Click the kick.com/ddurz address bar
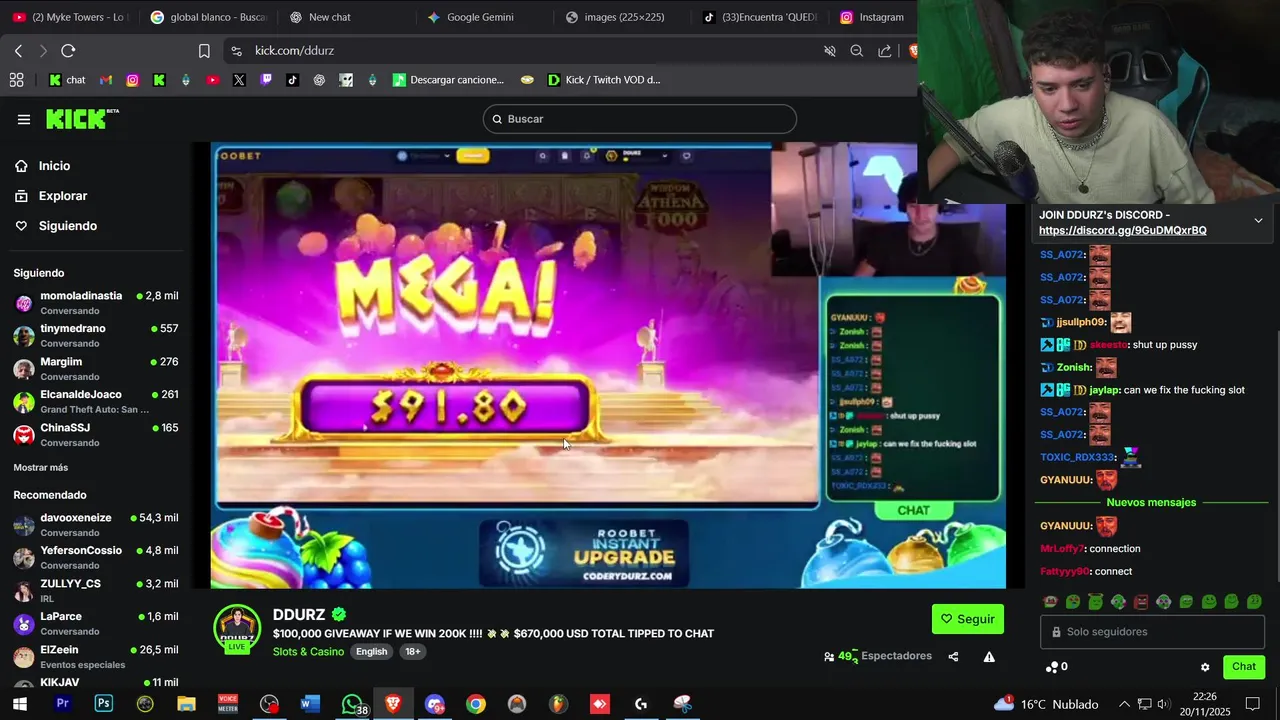Viewport: 1280px width, 720px height. click(294, 51)
